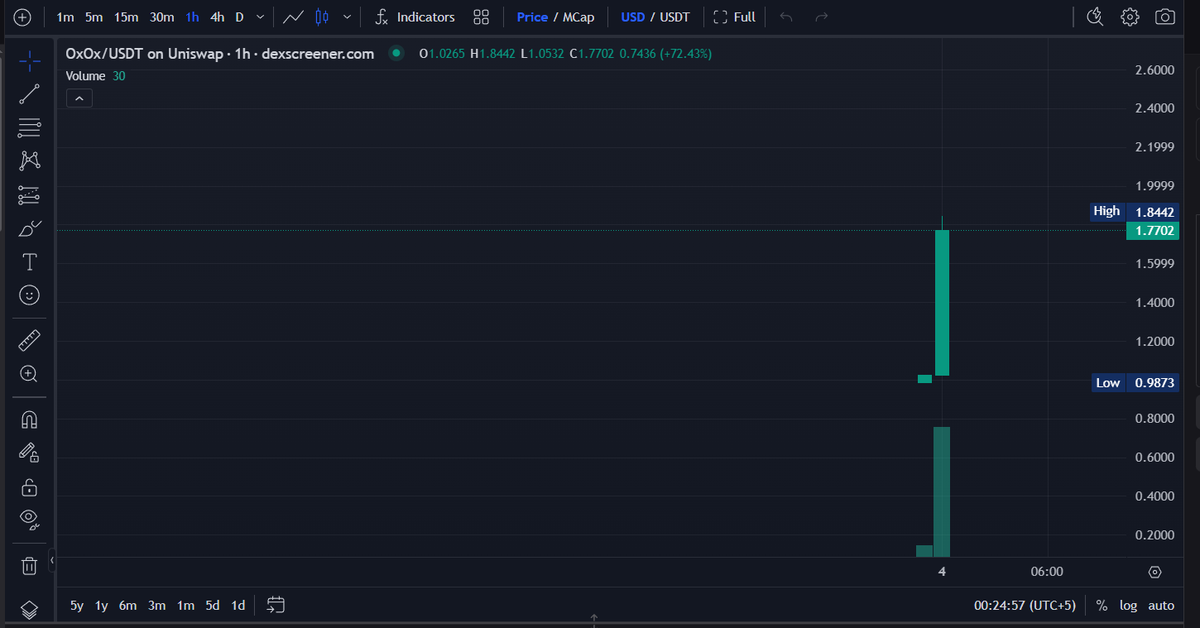Select the 1h interval
Image resolution: width=1200 pixels, height=628 pixels.
click(x=193, y=17)
